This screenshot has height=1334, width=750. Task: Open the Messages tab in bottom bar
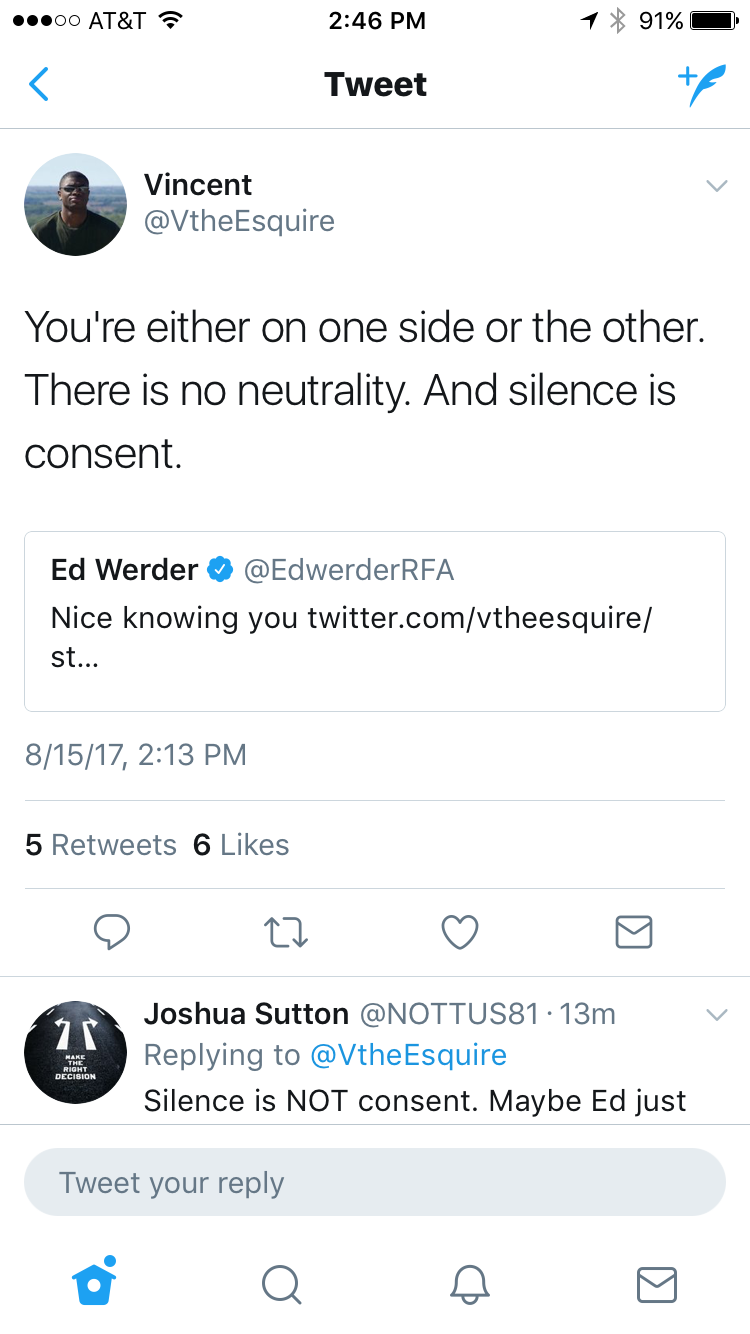click(657, 1284)
